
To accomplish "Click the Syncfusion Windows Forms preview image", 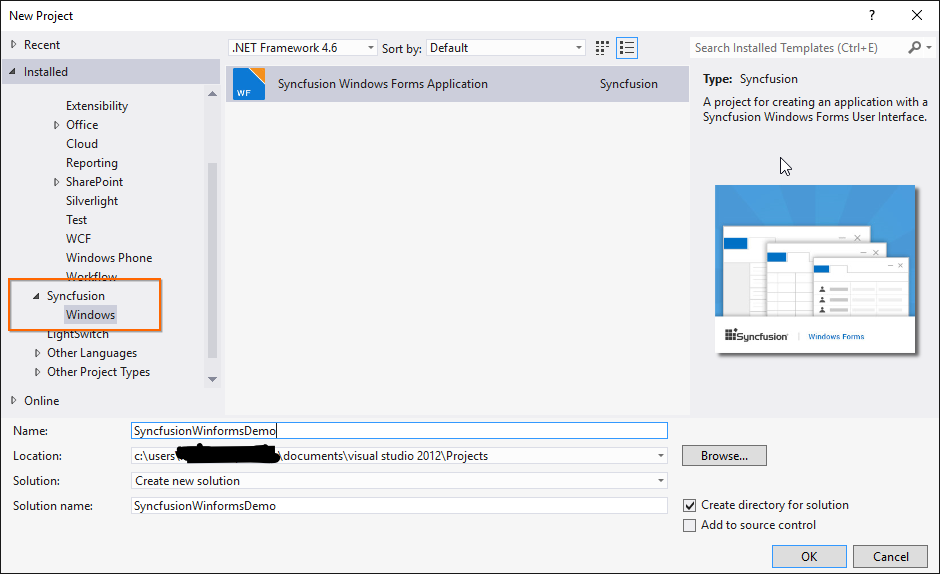I will coord(815,269).
